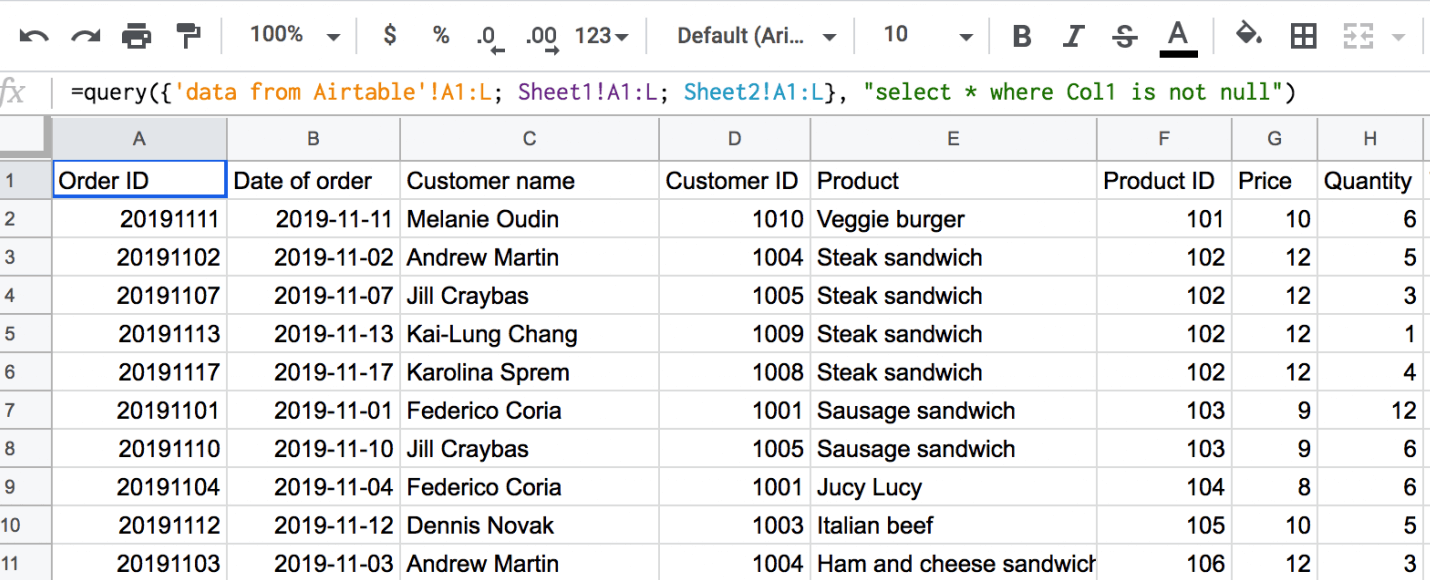Open the 123 more formats menu
Viewport: 1430px width, 580px height.
(x=602, y=36)
